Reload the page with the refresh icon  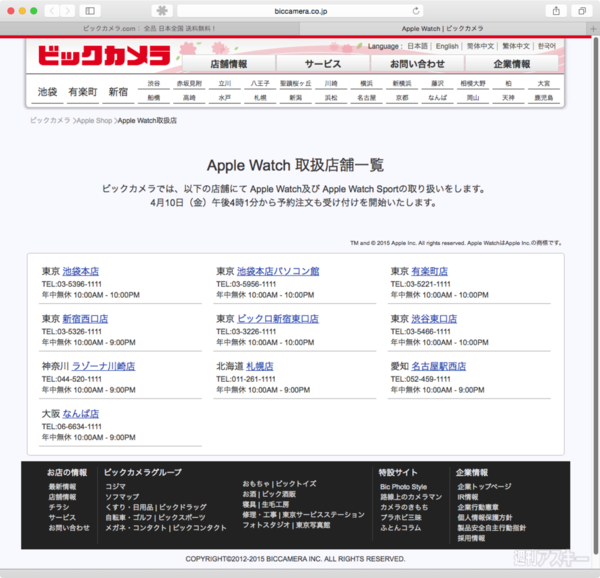(x=416, y=11)
